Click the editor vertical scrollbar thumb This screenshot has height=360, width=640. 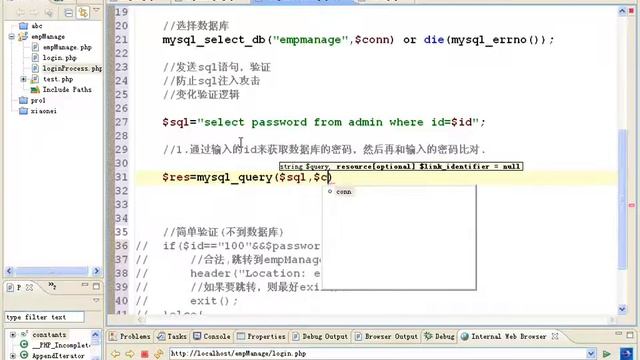pos(622,199)
